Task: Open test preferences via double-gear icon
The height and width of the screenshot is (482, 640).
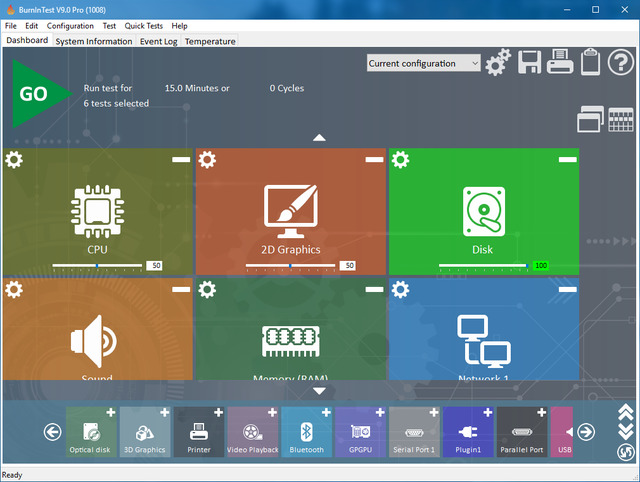Action: 498,64
